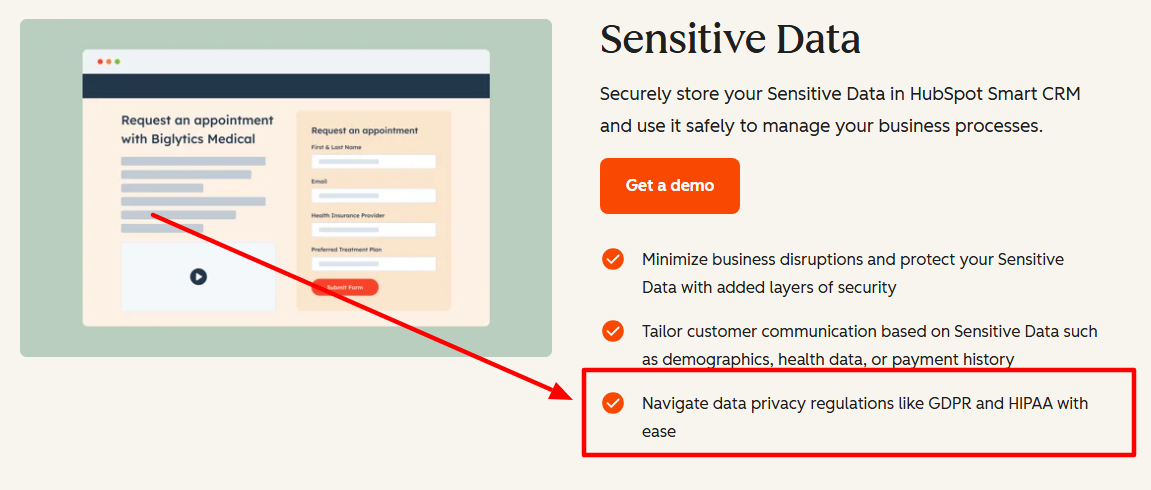1151x490 pixels.
Task: Select the checkmark icon beside "Navigate data privacy regulations"
Action: coord(613,403)
